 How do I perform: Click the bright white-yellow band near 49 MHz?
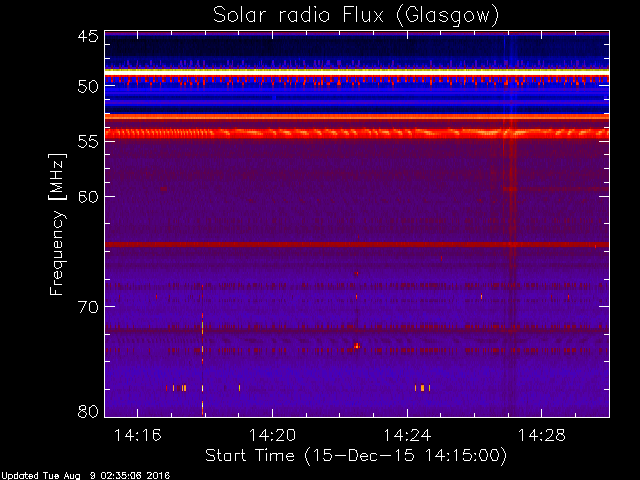tap(357, 72)
